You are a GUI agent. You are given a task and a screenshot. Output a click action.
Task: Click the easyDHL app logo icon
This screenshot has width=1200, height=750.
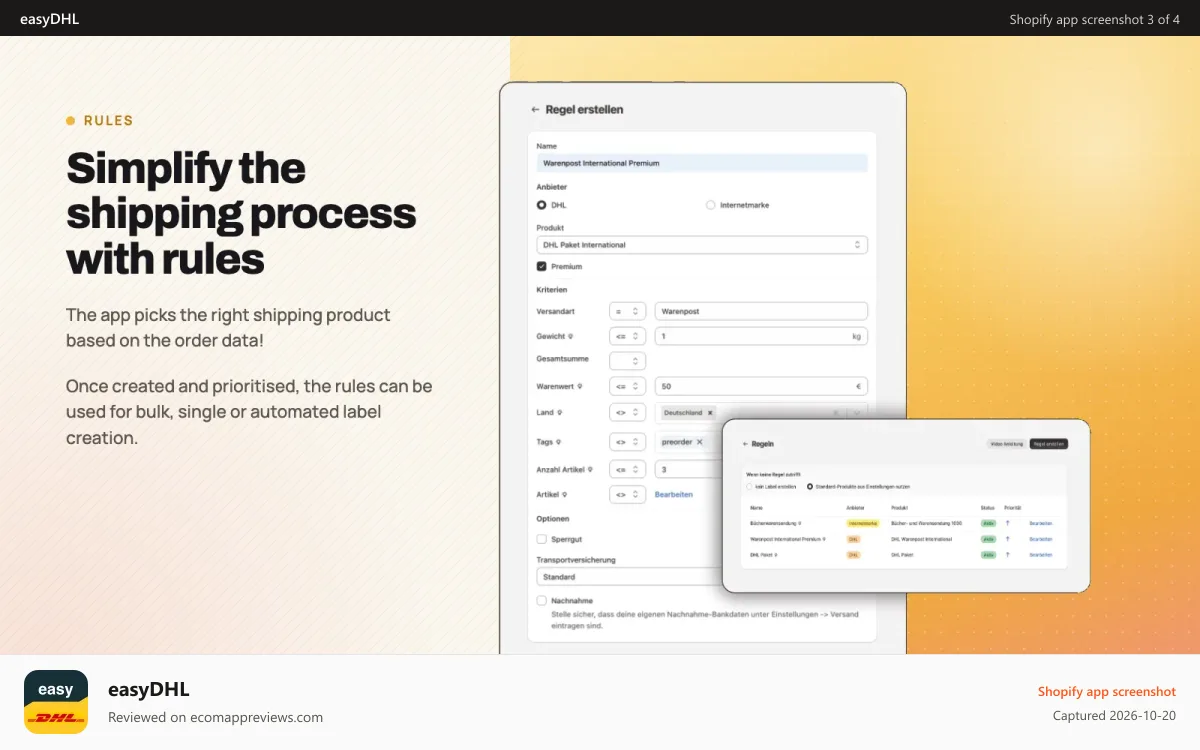click(x=56, y=702)
